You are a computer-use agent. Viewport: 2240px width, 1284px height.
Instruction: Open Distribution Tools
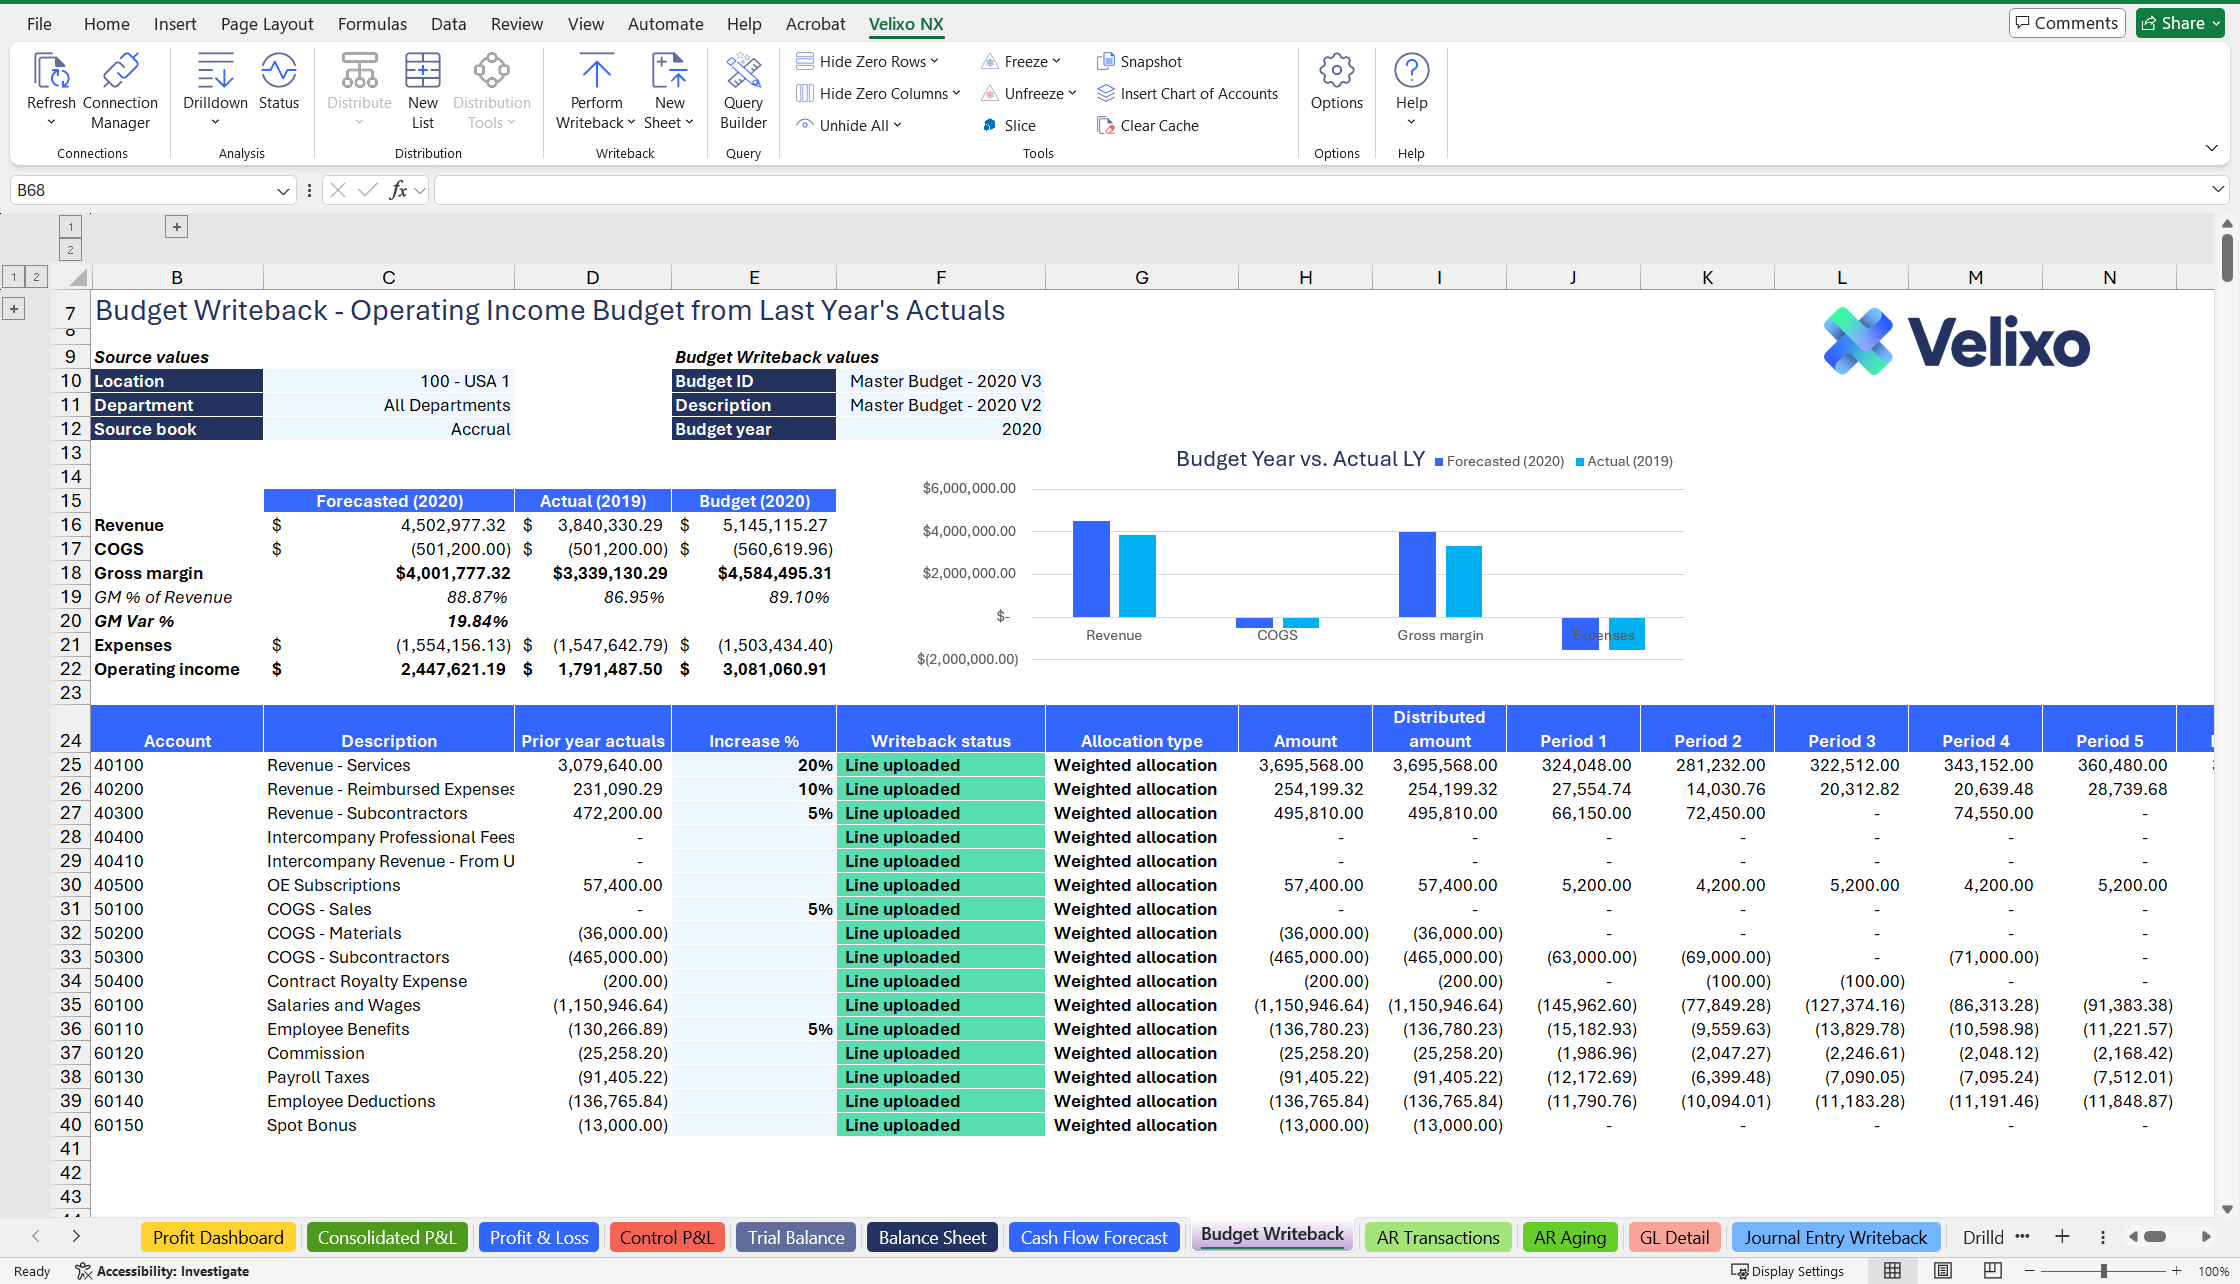click(491, 91)
